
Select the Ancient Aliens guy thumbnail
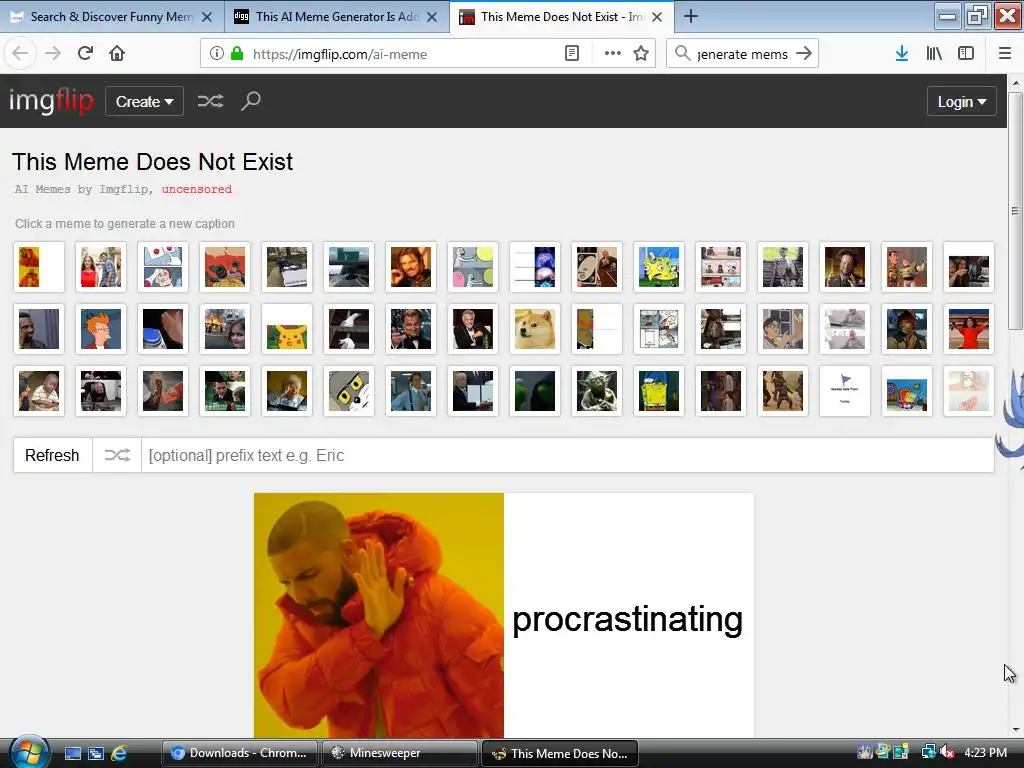coord(845,267)
